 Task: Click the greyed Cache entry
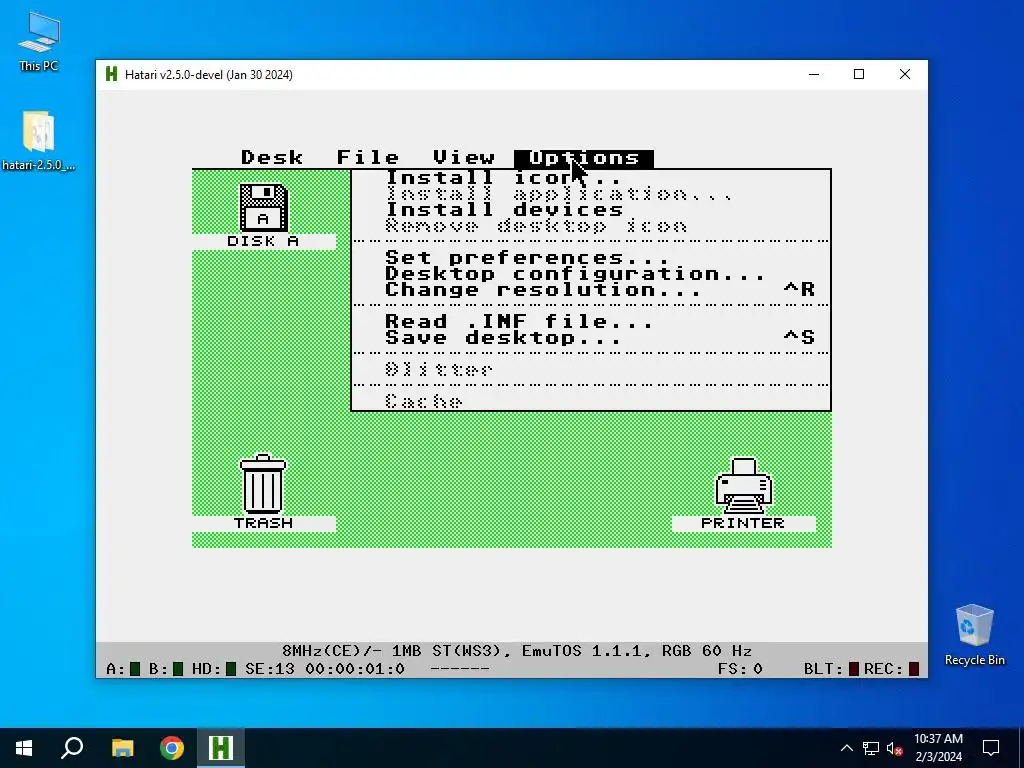coord(591,401)
